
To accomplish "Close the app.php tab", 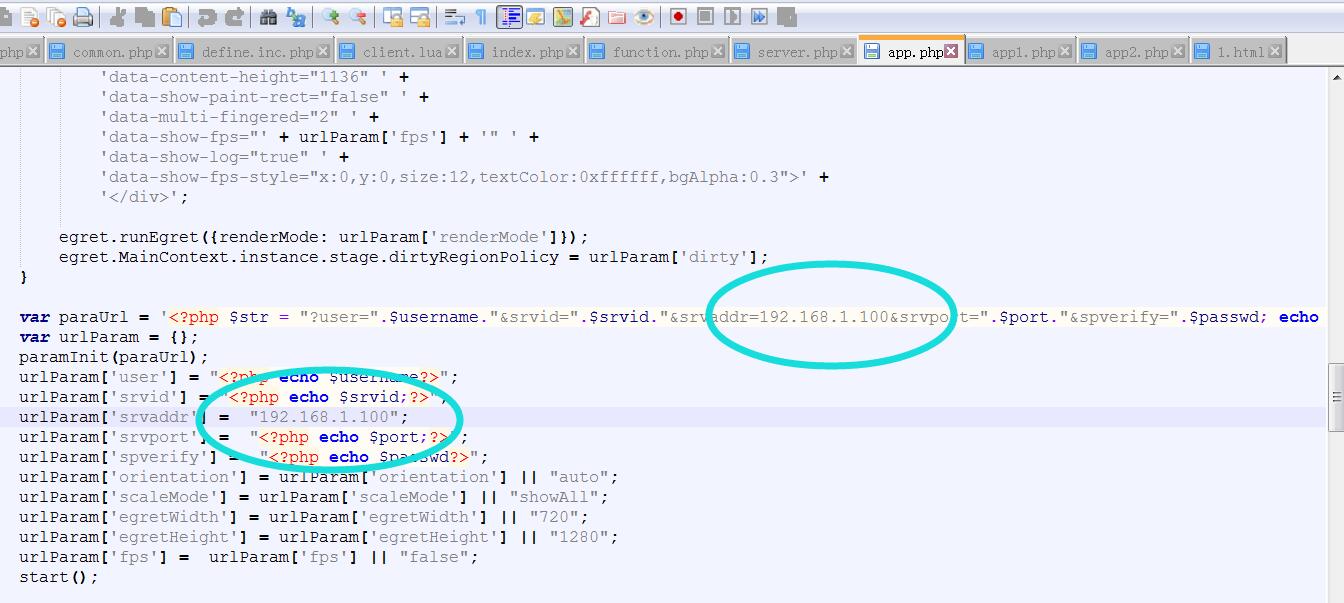I will pos(951,51).
